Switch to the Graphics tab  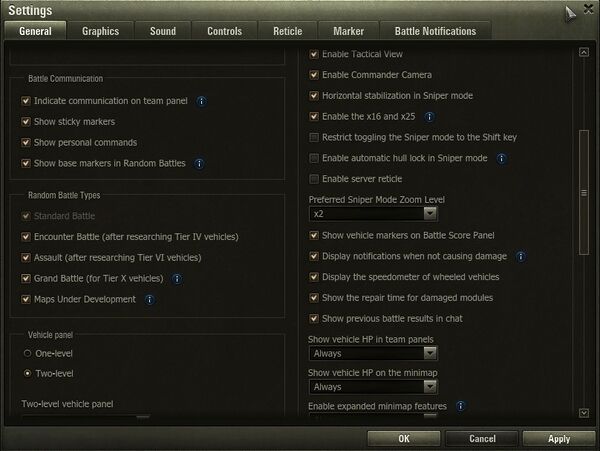point(100,31)
